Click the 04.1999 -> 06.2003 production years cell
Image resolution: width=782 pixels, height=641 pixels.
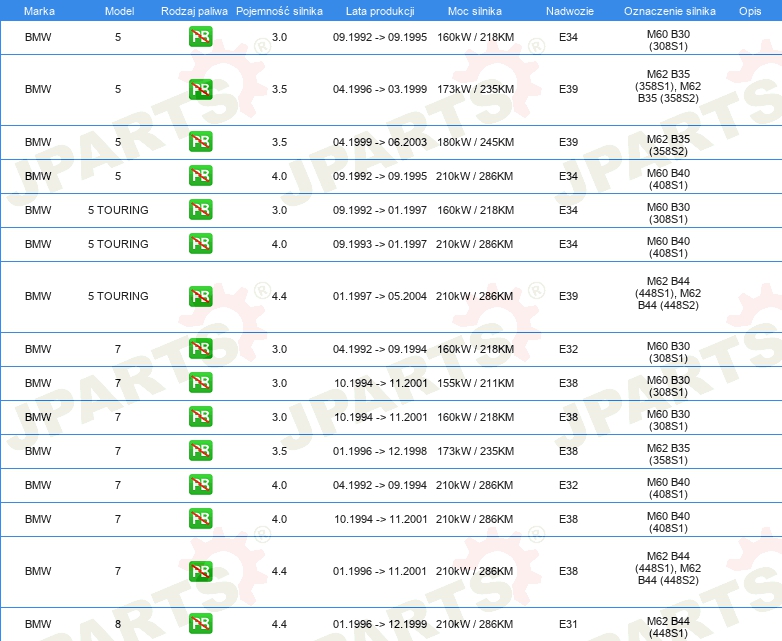(x=380, y=142)
